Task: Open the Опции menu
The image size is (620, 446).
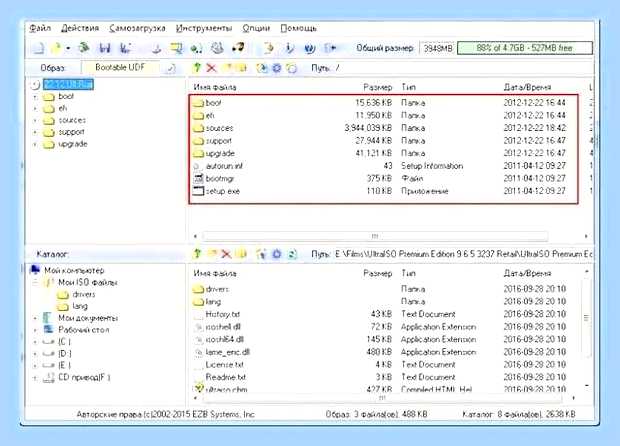Action: [x=256, y=28]
